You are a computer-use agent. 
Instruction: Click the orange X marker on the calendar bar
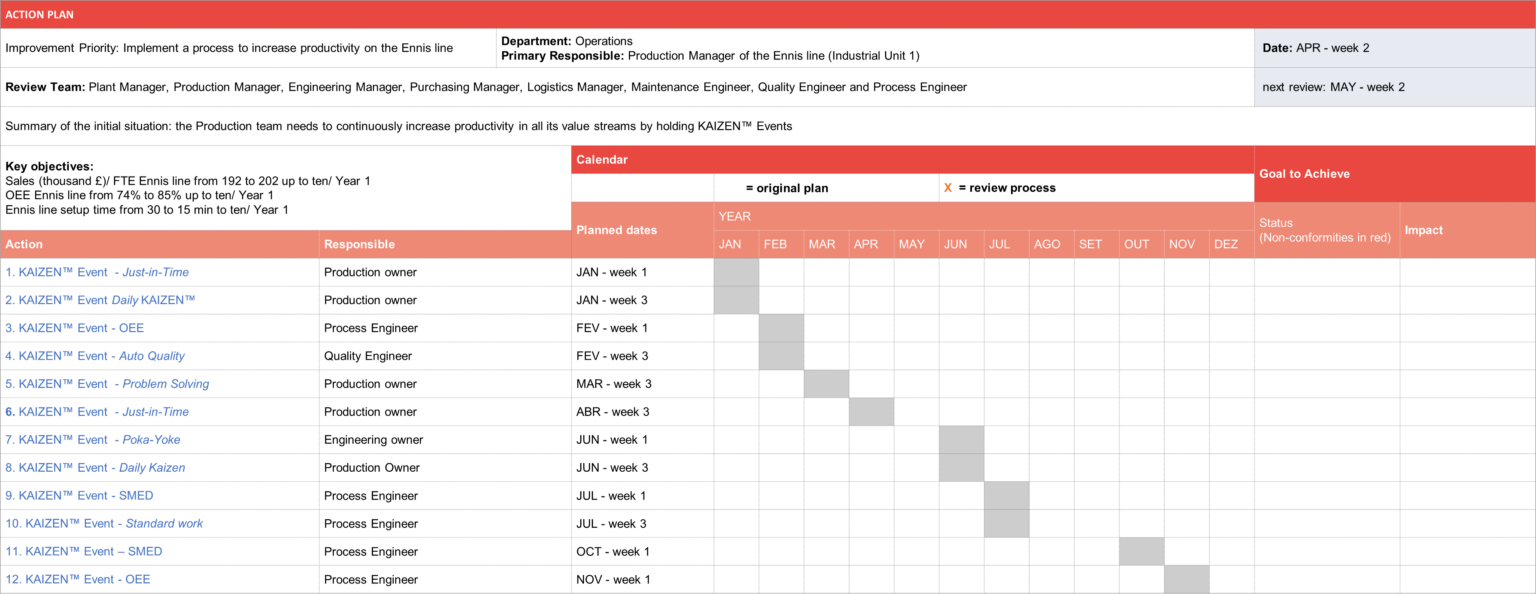[x=948, y=187]
